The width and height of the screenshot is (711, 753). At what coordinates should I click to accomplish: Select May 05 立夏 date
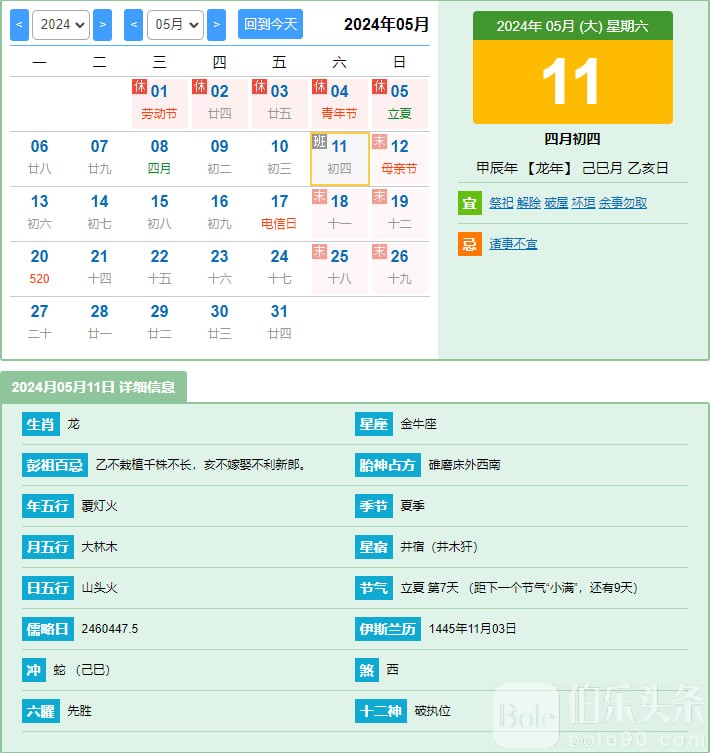point(399,103)
